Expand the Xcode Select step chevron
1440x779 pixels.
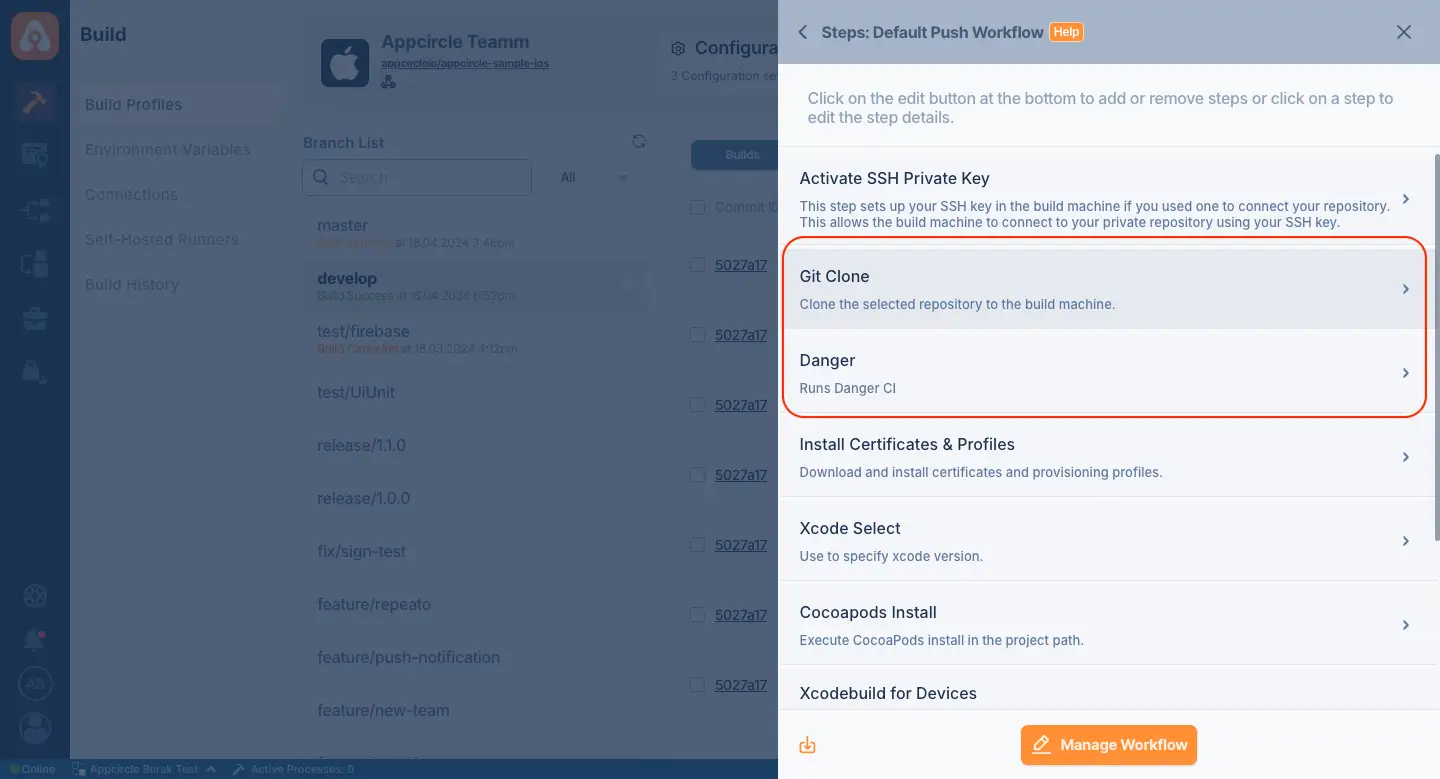[x=1405, y=541]
